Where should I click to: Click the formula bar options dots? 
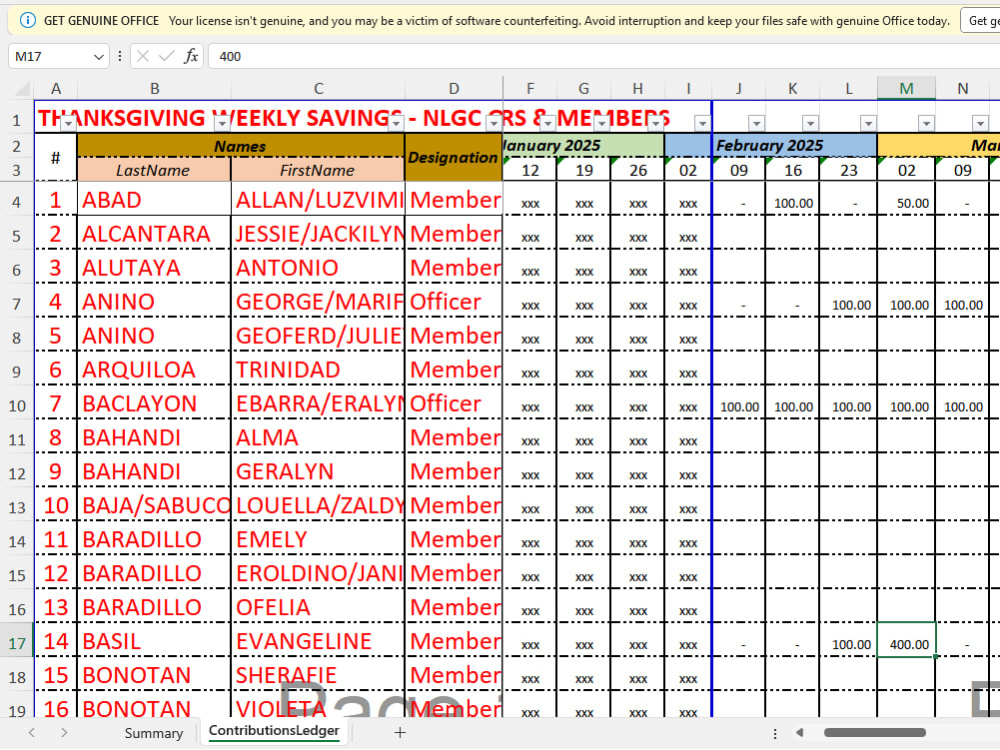pyautogui.click(x=120, y=56)
